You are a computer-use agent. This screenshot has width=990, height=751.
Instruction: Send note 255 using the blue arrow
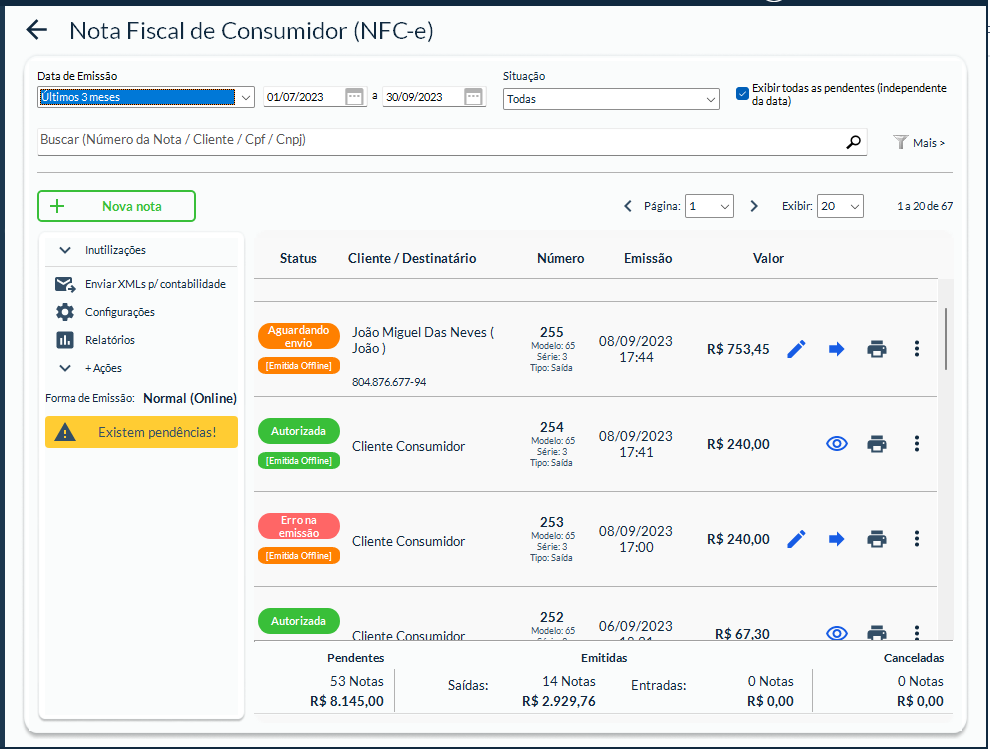click(836, 349)
